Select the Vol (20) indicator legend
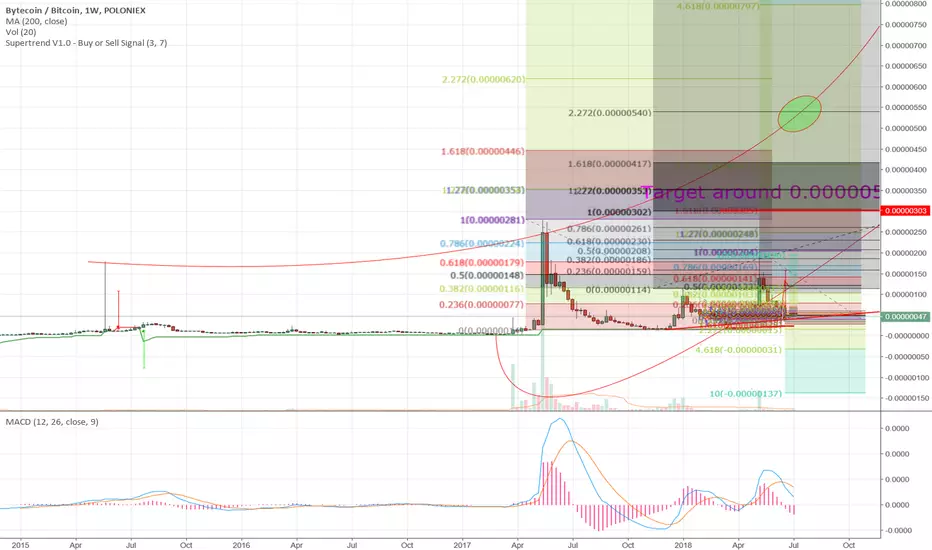Viewport: 932px width, 550px height. coord(21,32)
